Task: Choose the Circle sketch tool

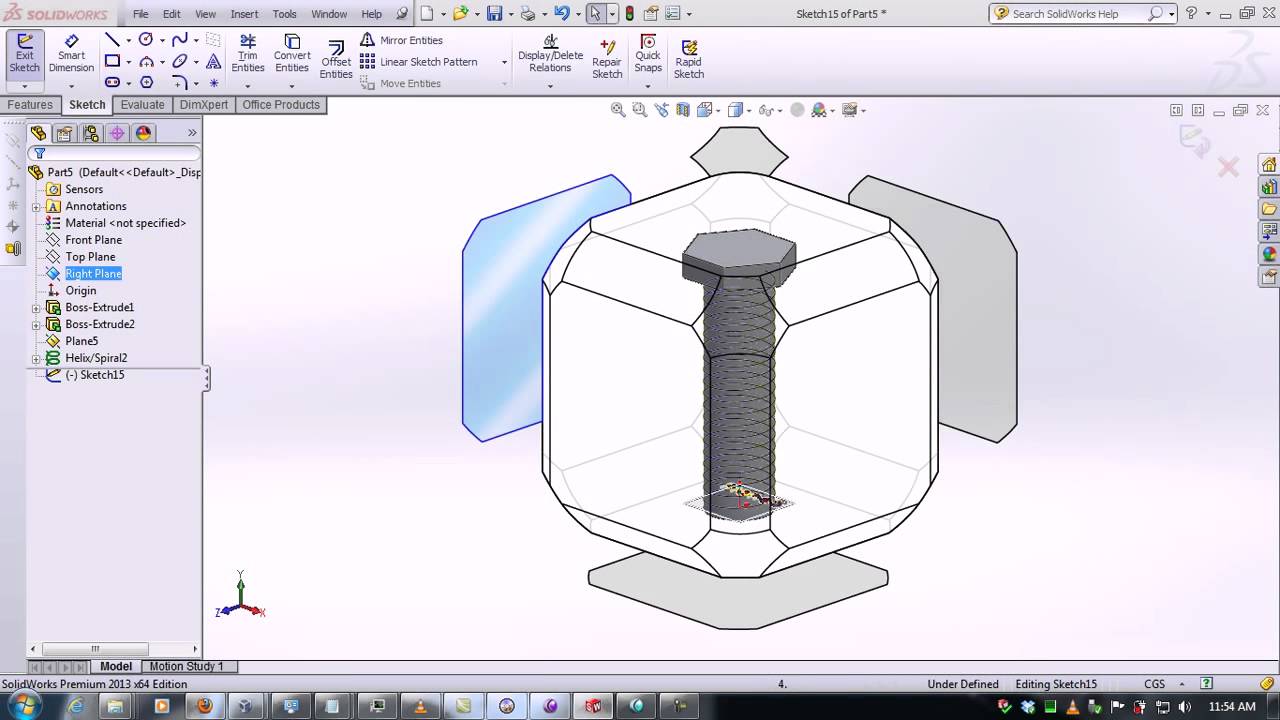Action: click(146, 40)
